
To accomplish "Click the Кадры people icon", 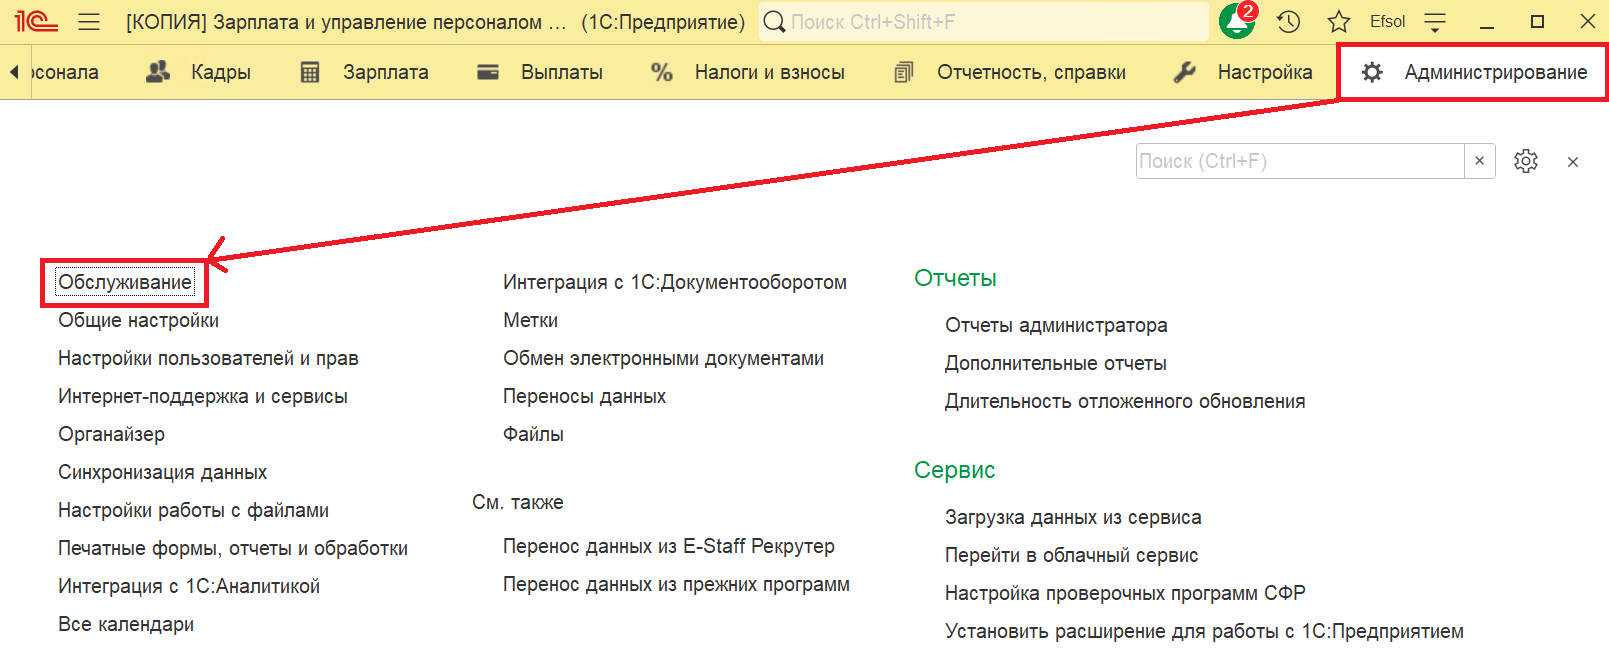I will point(158,72).
